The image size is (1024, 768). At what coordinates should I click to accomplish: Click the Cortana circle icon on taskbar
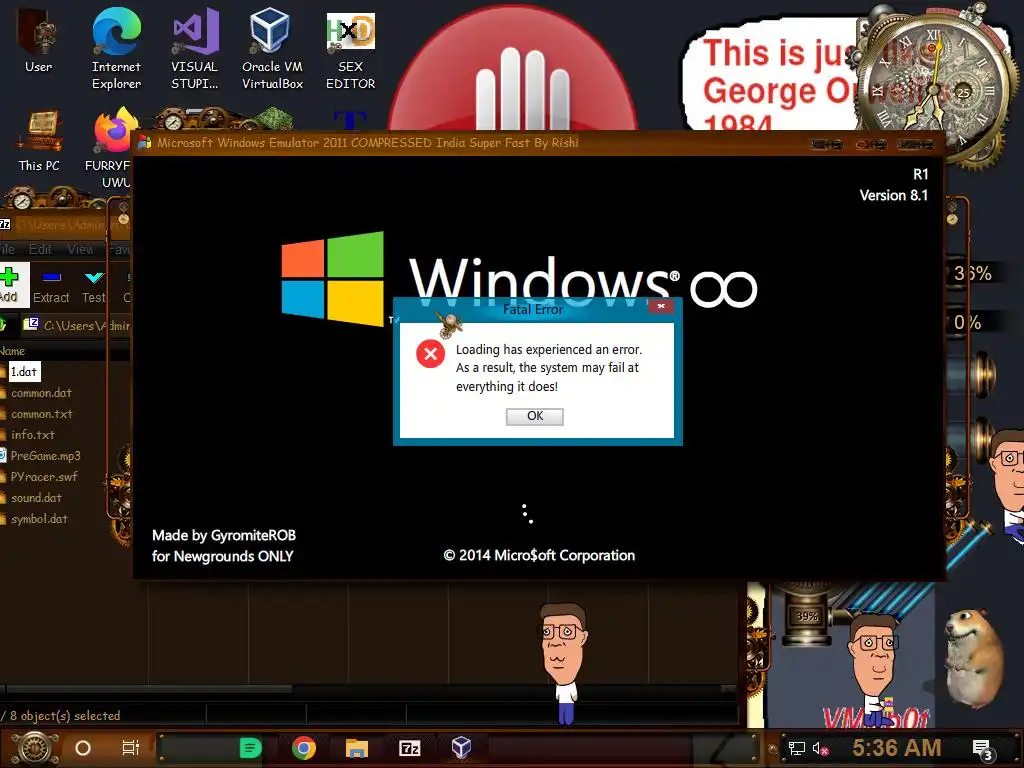pos(83,748)
